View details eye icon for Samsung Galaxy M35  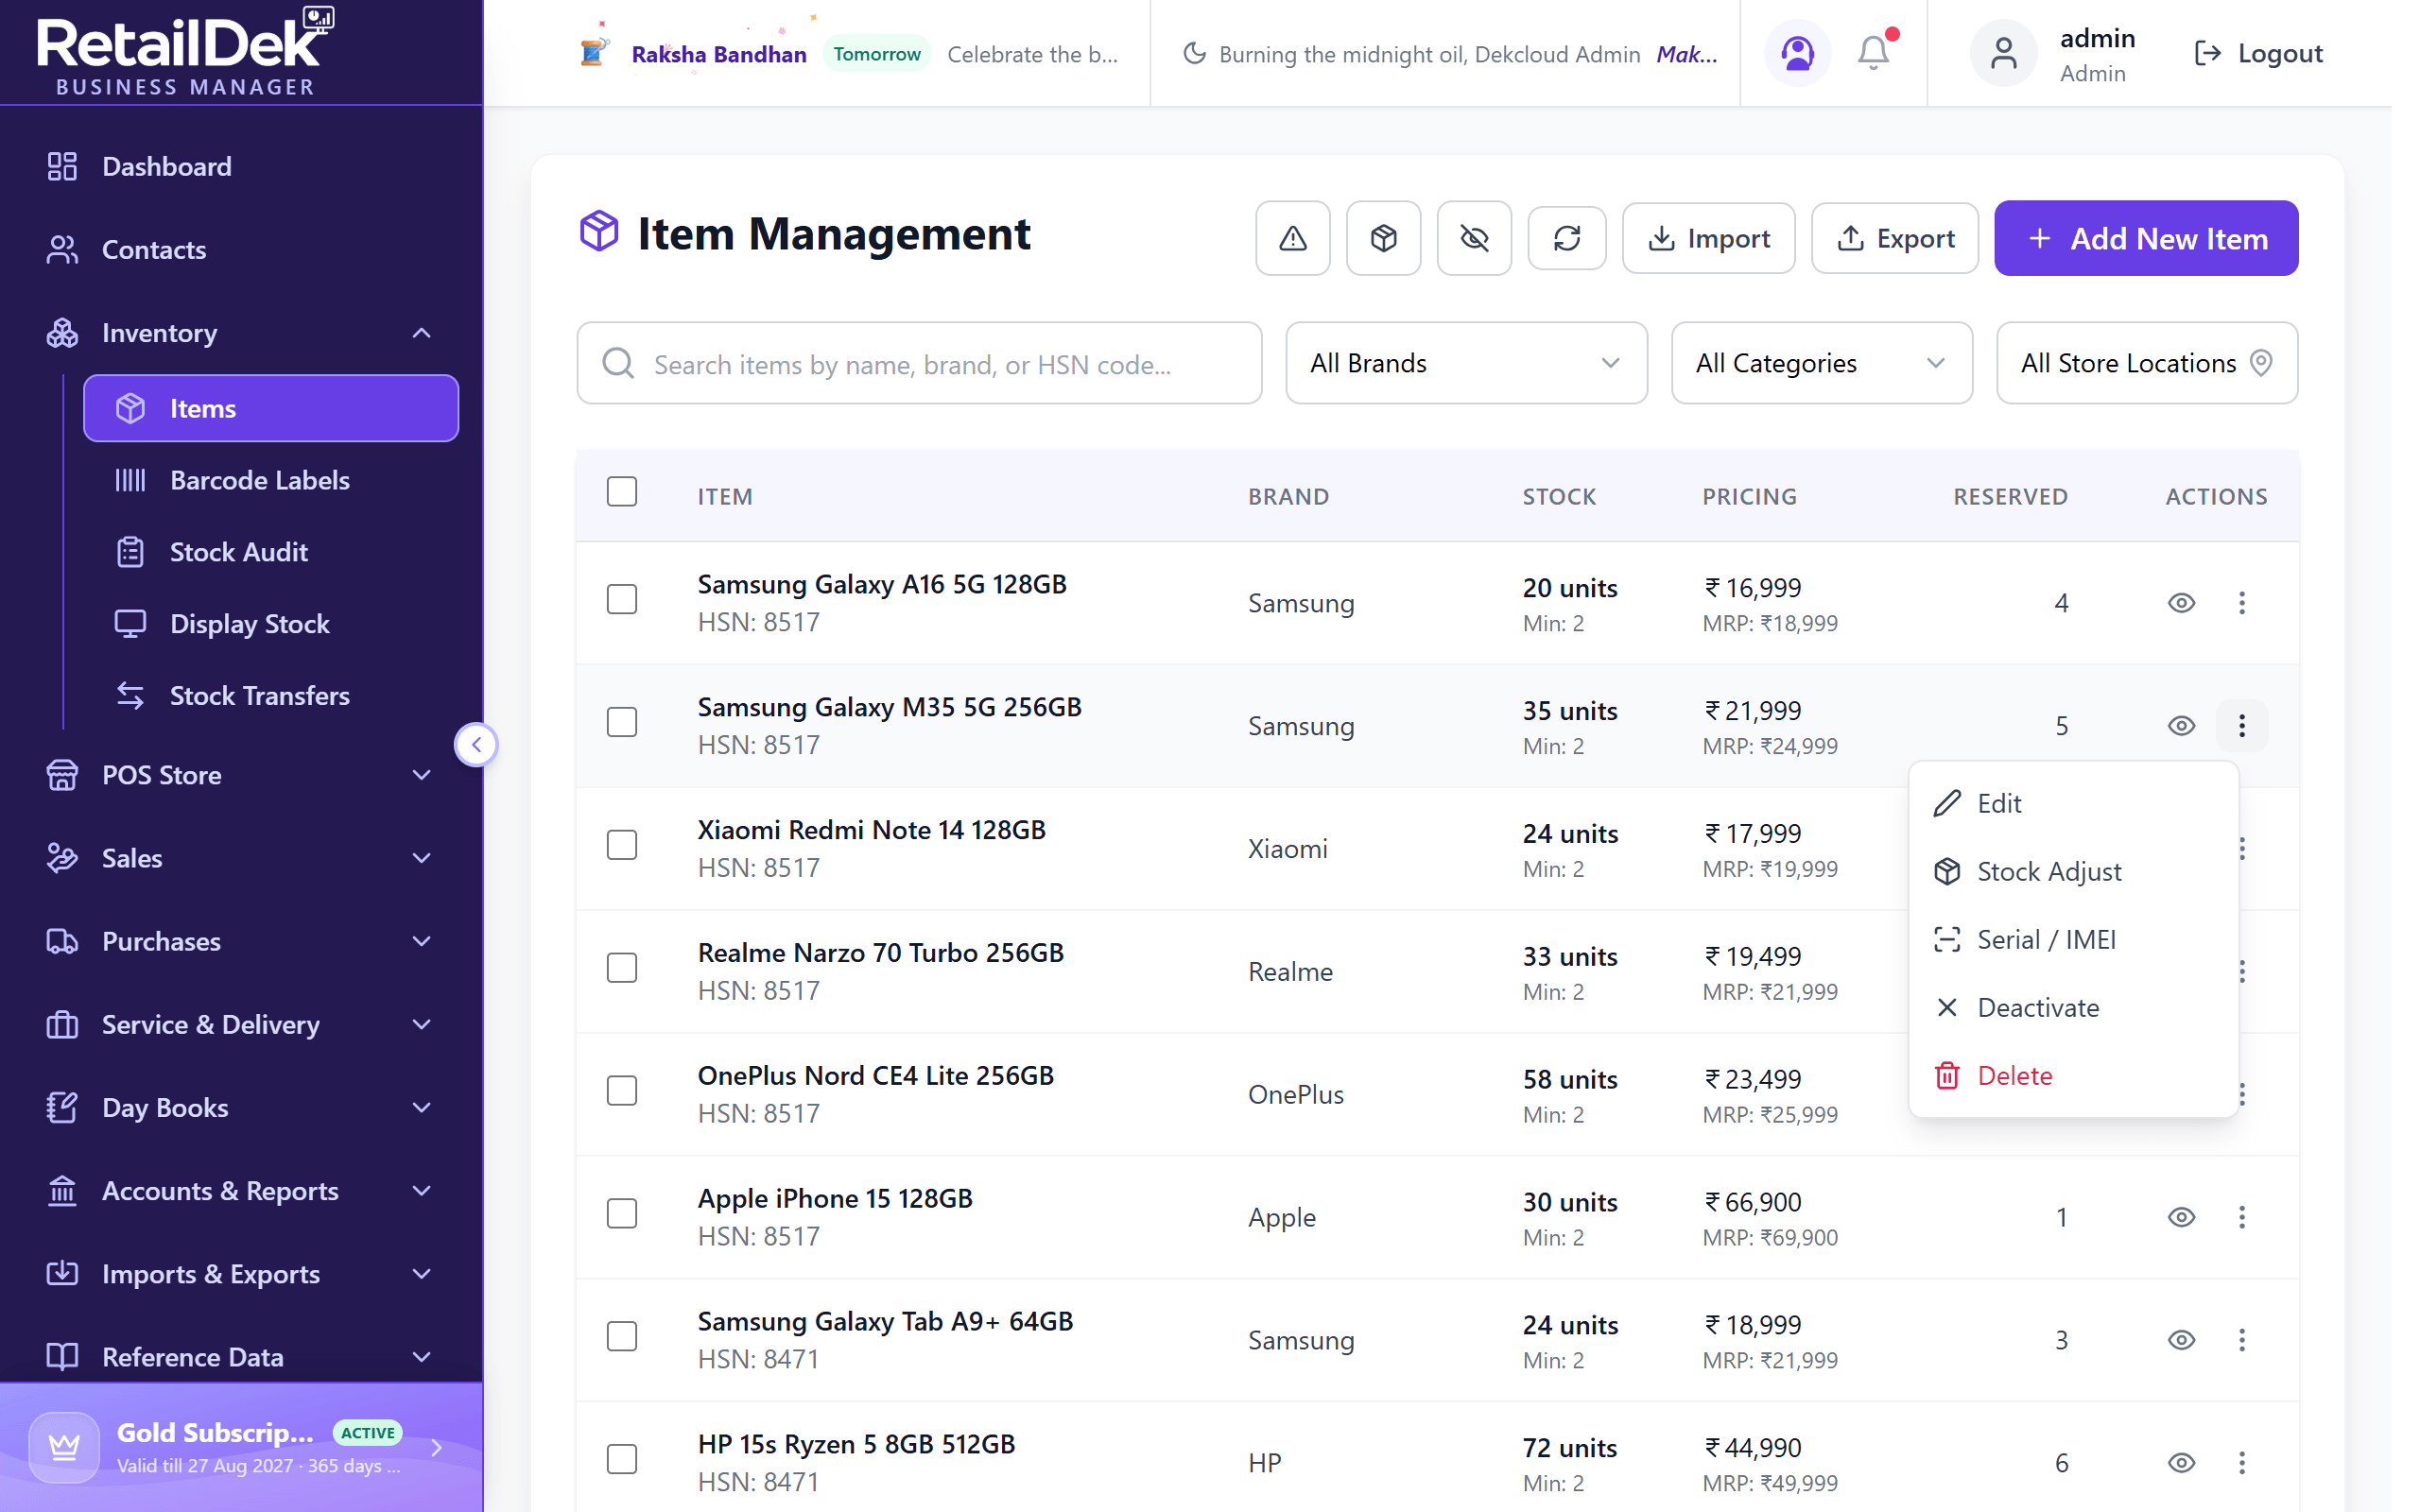[x=2181, y=726]
